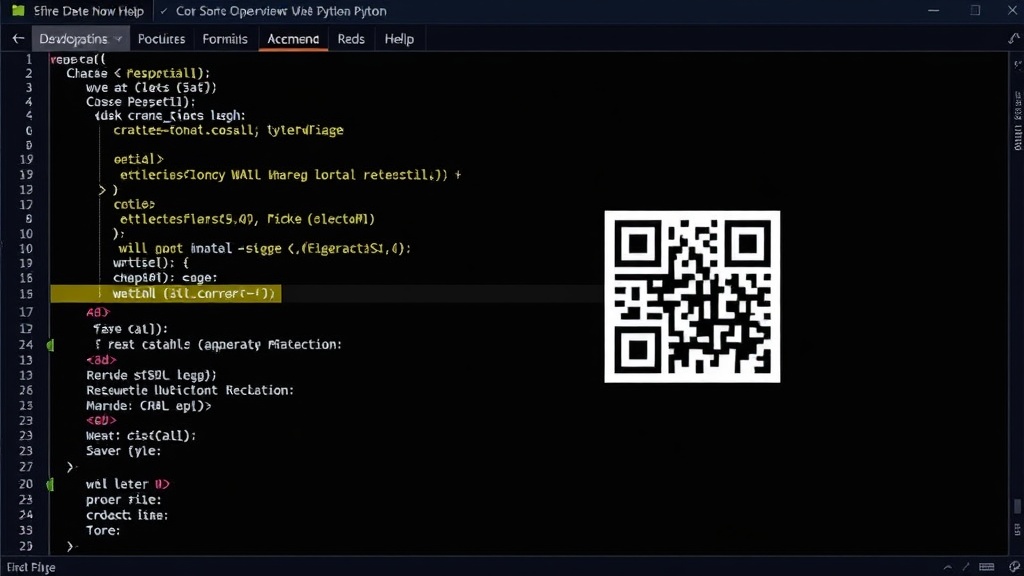Image resolution: width=1024 pixels, height=576 pixels.
Task: Click the checkmark icon before 'Cor Sorte Operview'
Action: 163,11
